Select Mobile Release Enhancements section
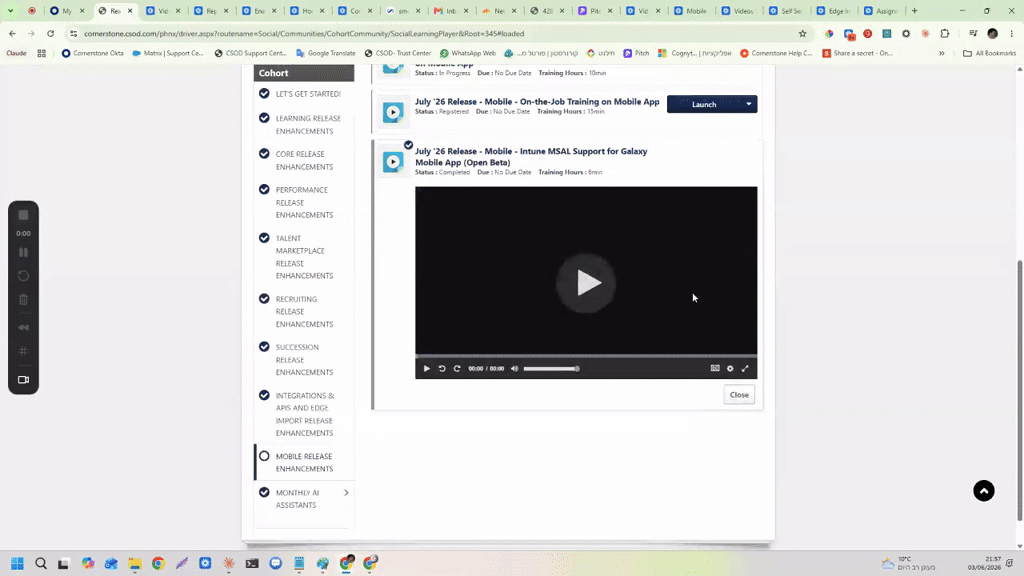 coord(304,462)
